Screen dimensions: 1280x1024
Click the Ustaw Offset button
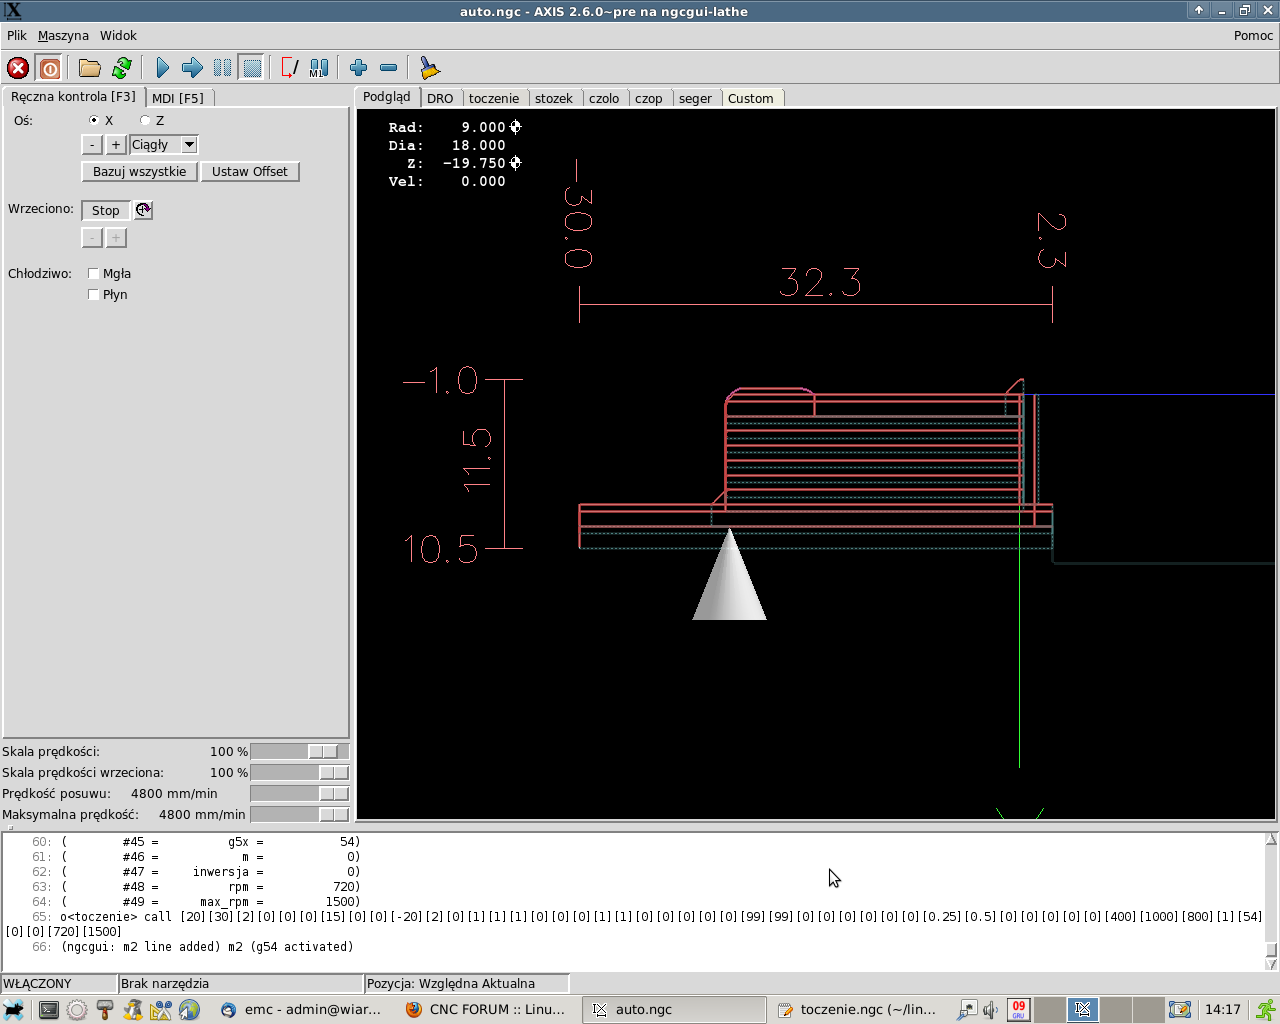(x=250, y=172)
